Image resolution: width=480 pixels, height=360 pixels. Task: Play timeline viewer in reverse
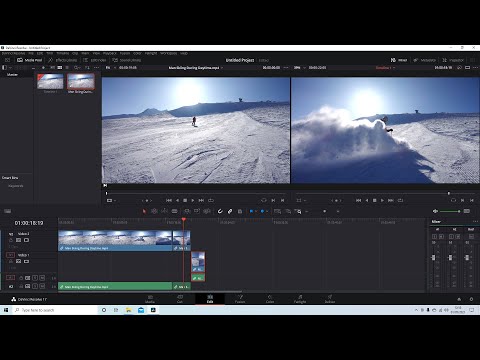[367, 200]
